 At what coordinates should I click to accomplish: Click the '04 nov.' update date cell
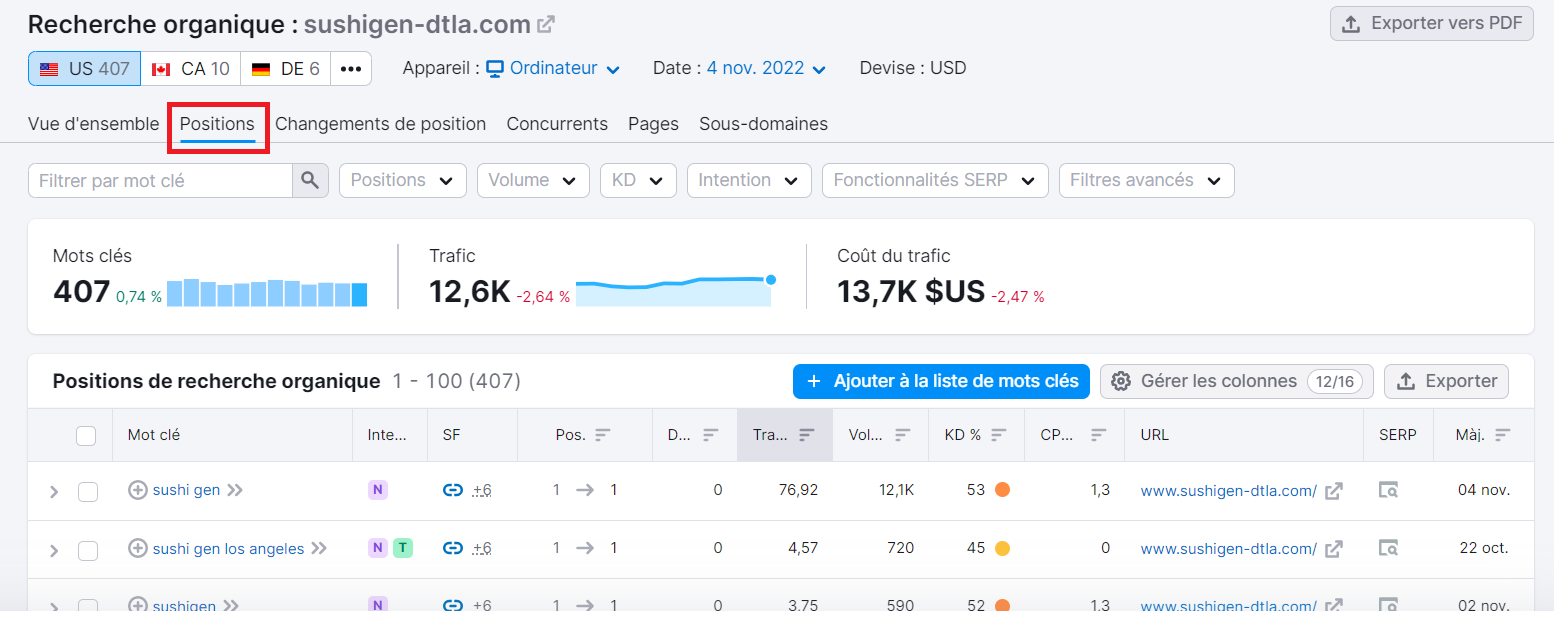[1484, 490]
